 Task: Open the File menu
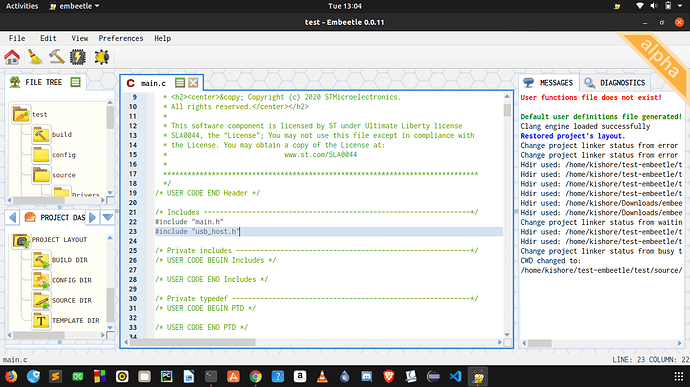point(17,38)
